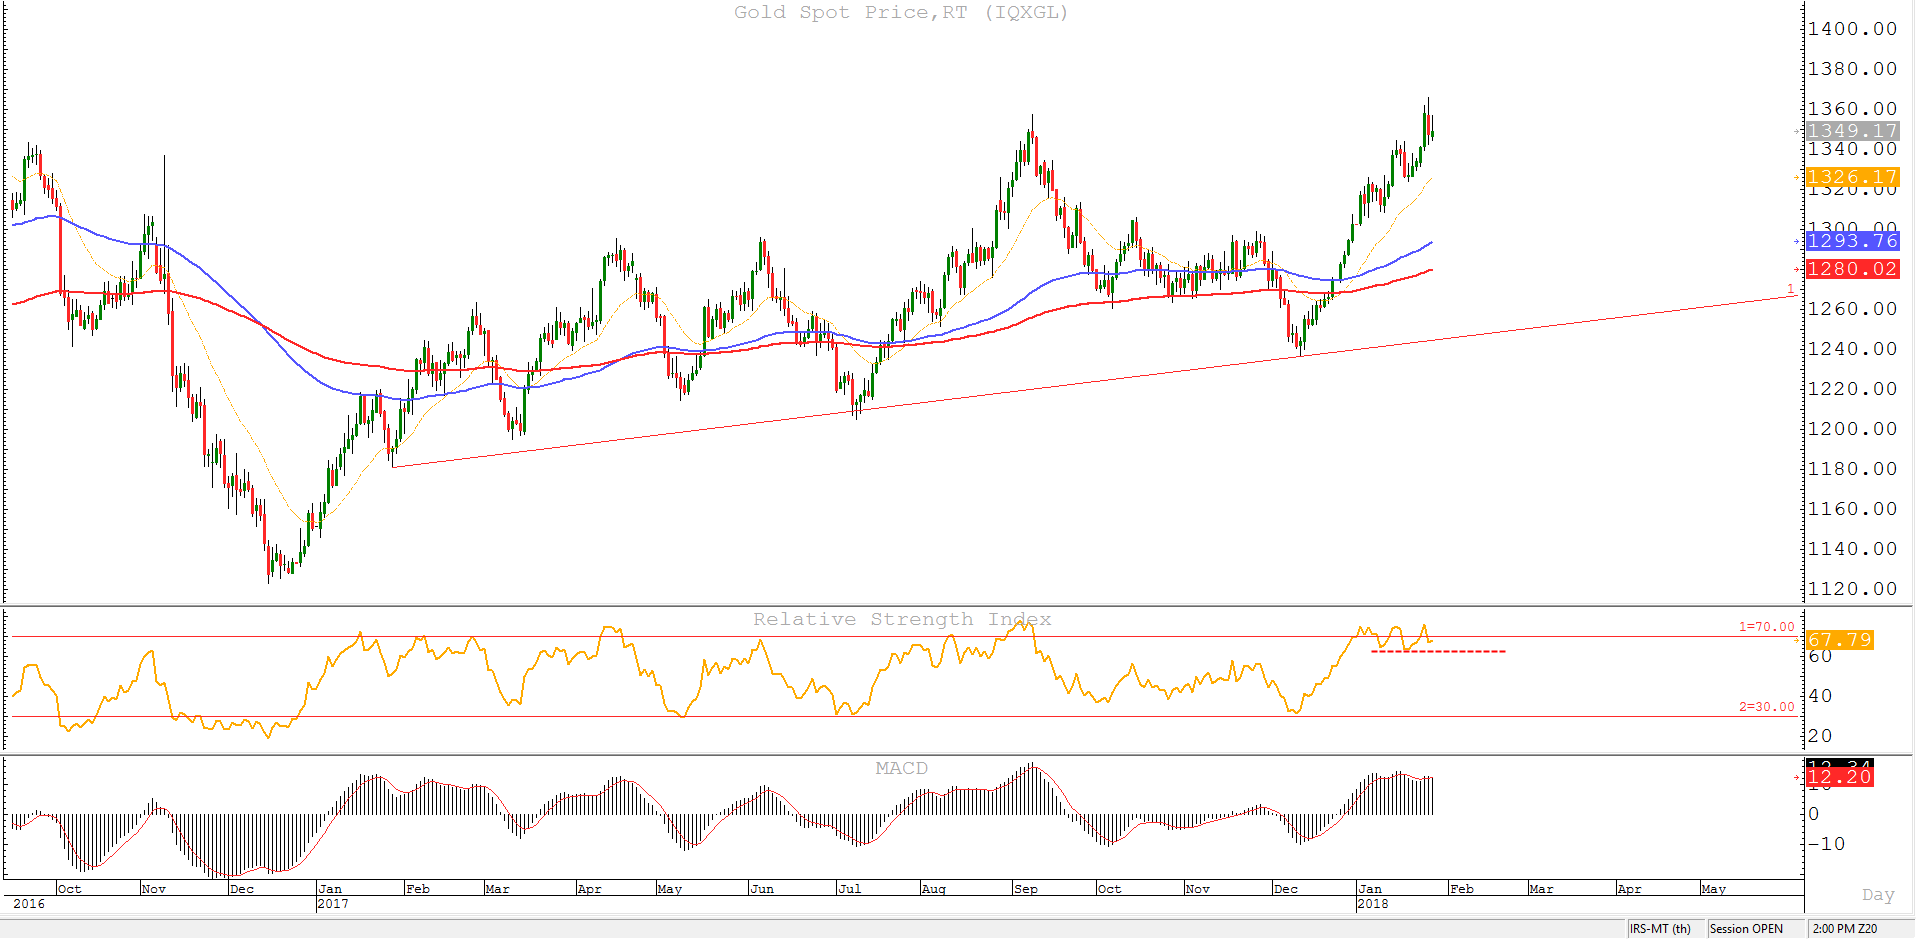The height and width of the screenshot is (939, 1916).
Task: Click the 1360.00 price axis label
Action: 1852,109
